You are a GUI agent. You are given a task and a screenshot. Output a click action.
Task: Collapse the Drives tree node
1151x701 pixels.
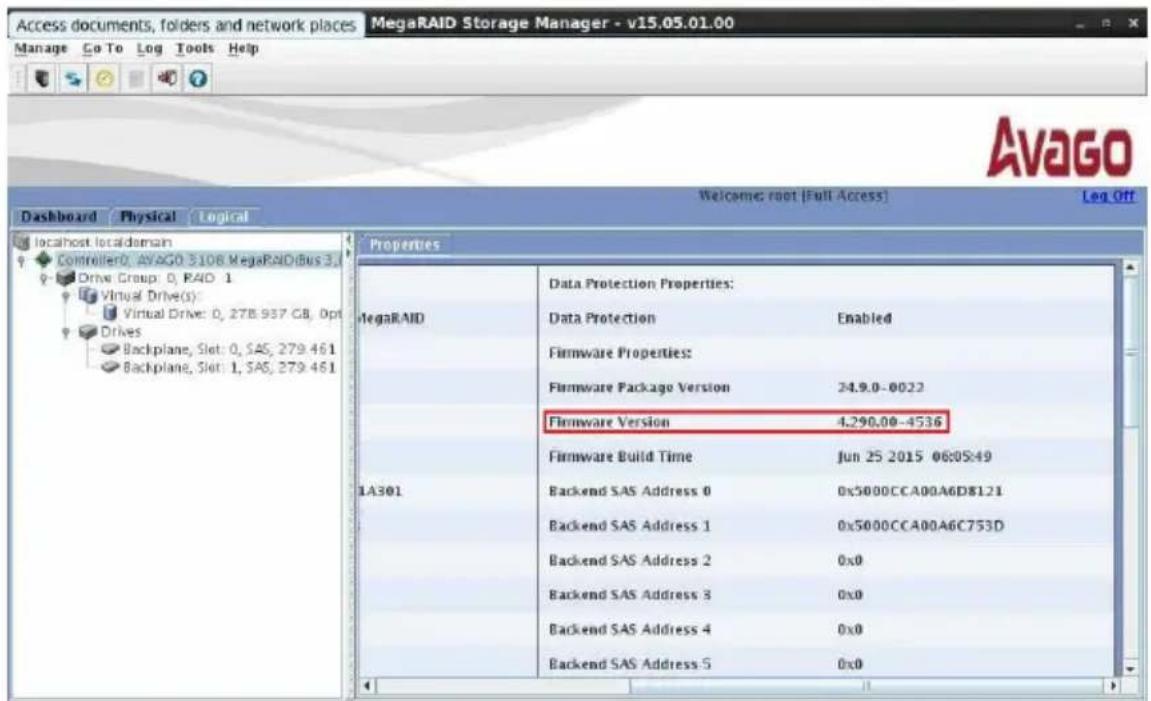(65, 333)
